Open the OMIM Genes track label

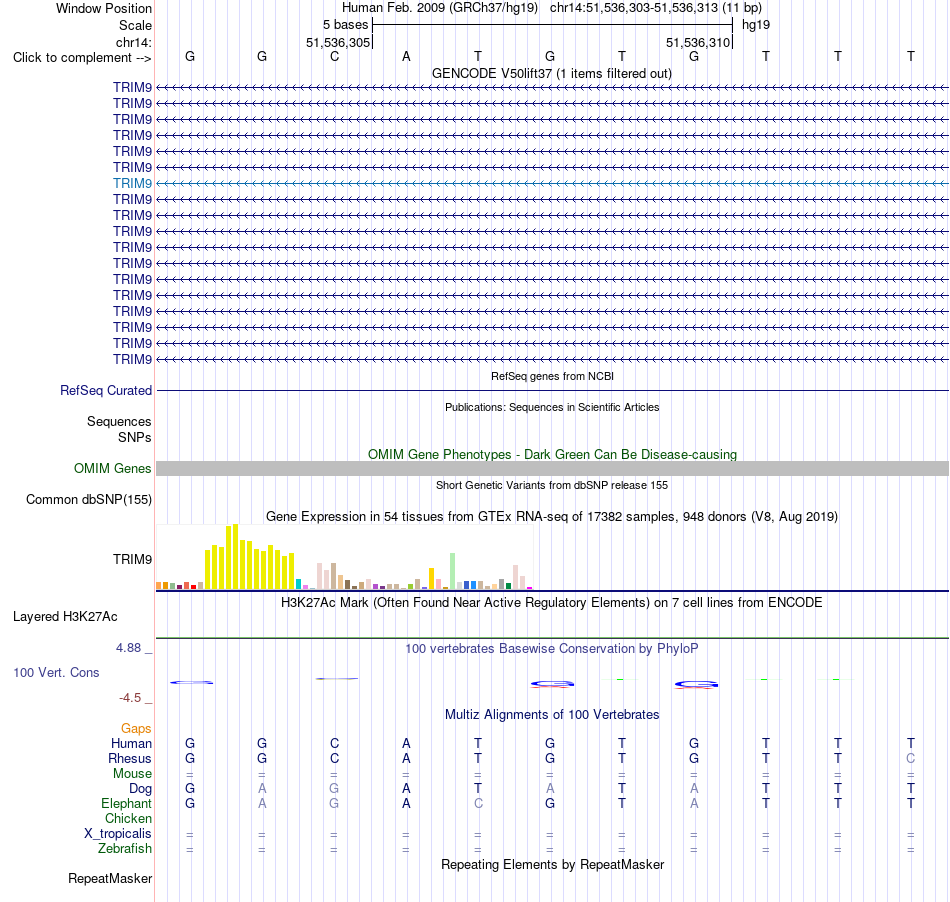pos(113,468)
